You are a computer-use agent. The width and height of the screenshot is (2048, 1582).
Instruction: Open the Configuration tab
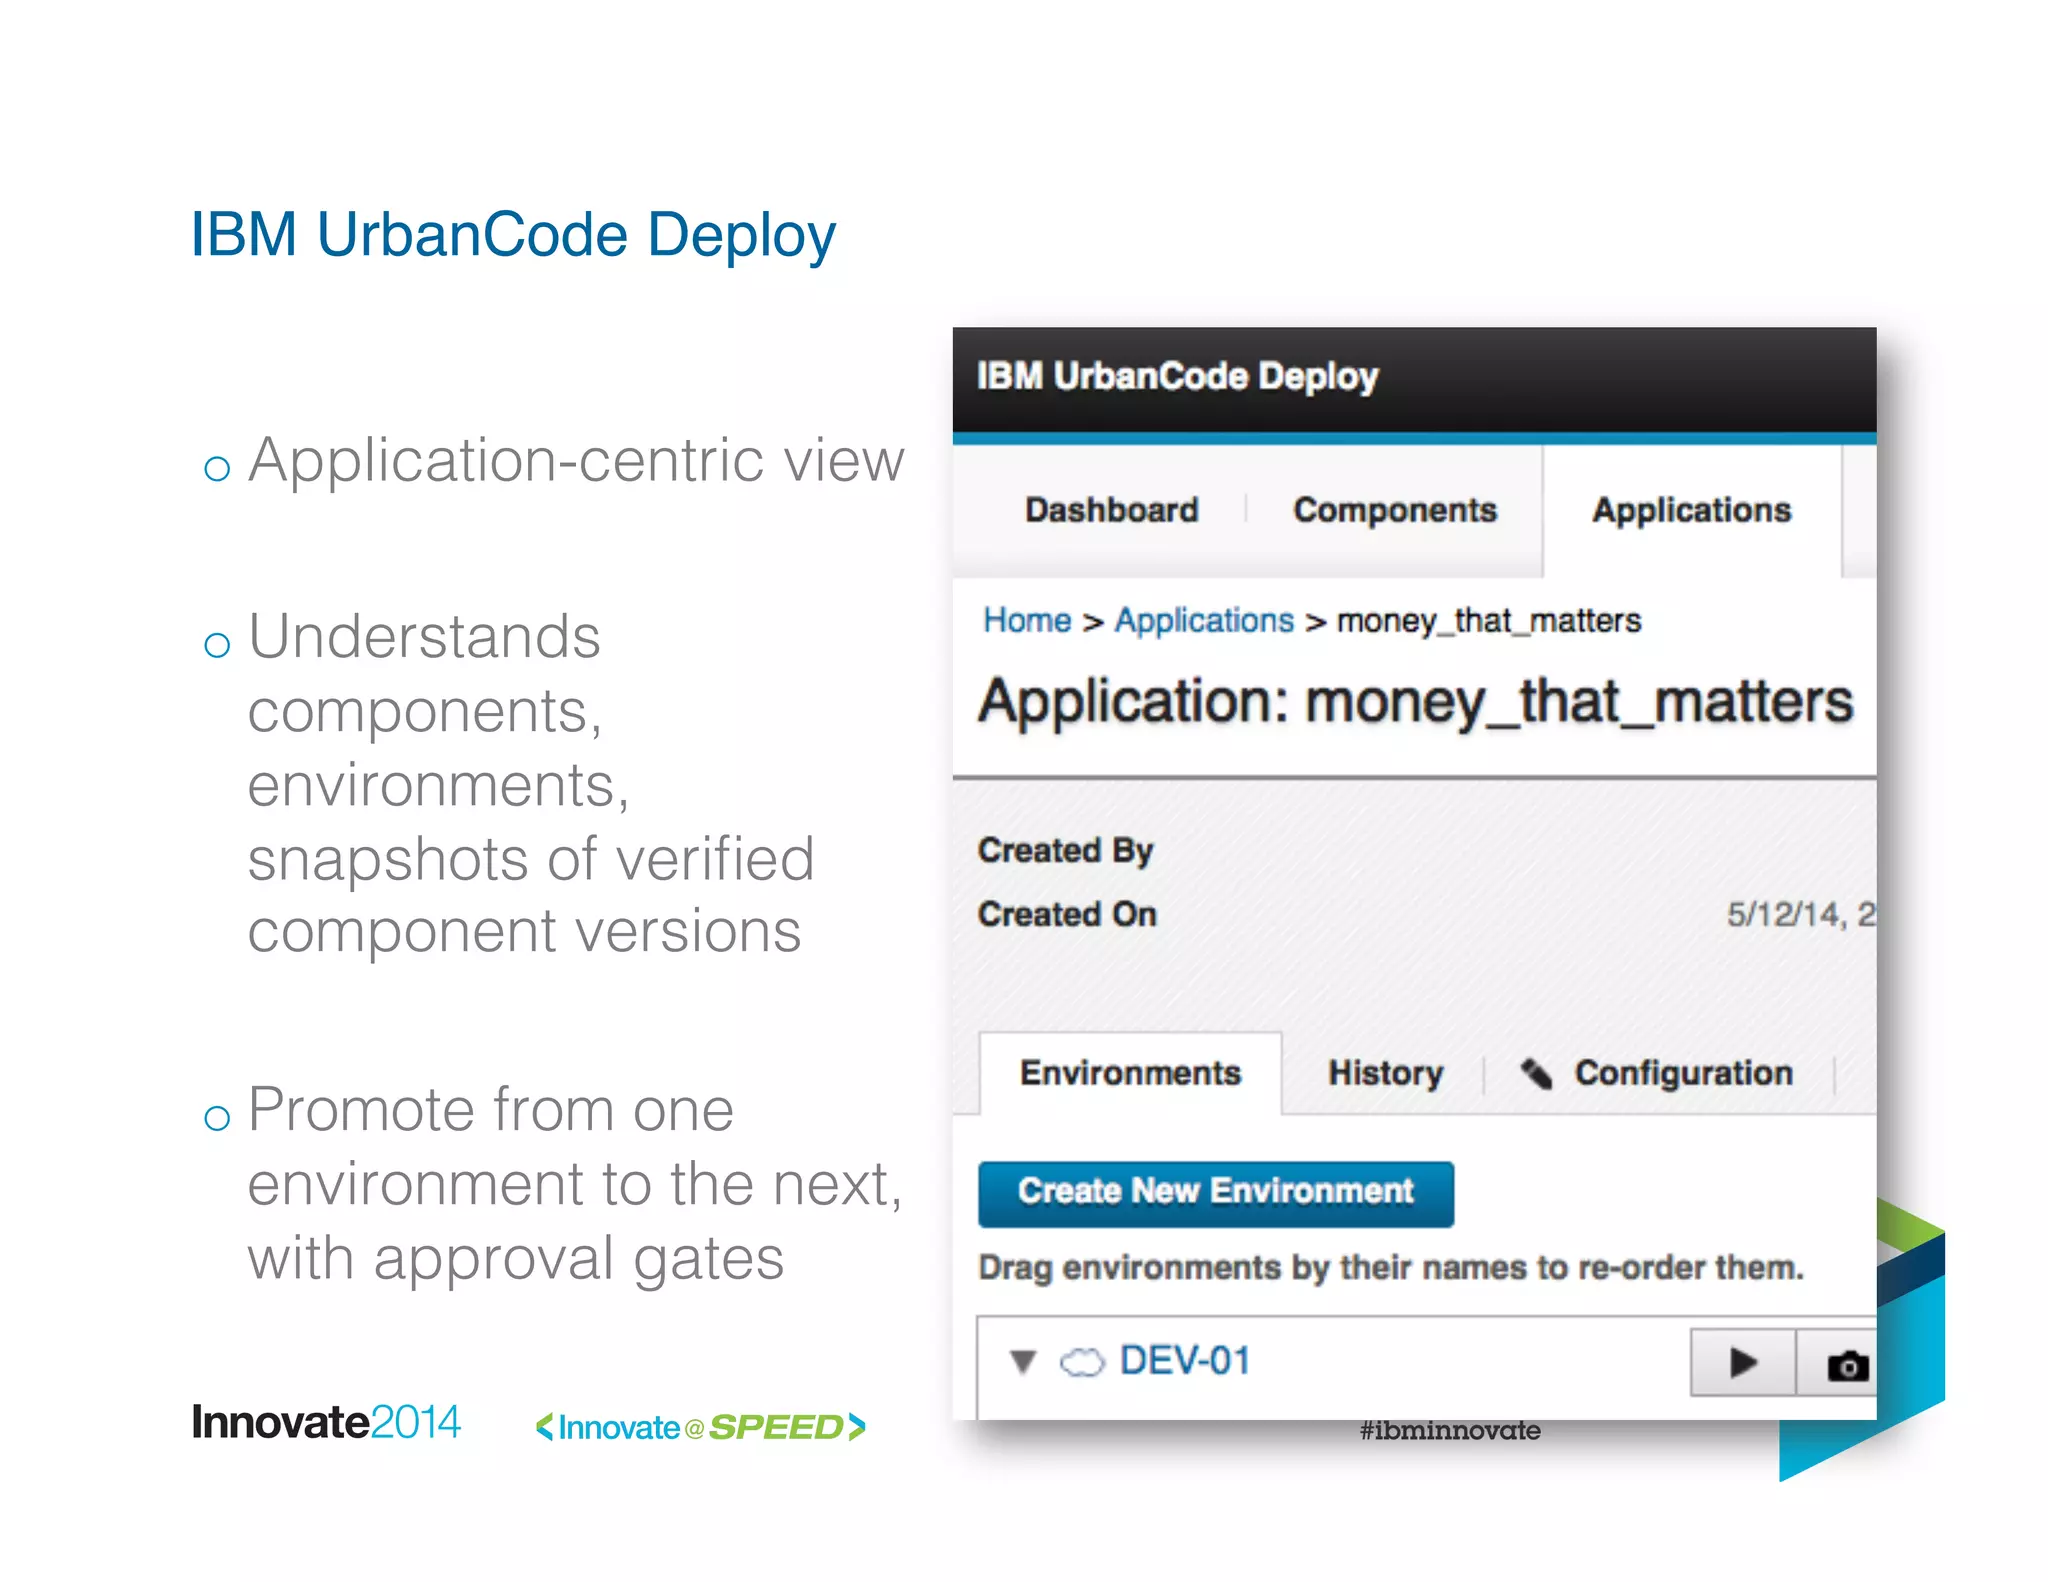[x=1683, y=1073]
